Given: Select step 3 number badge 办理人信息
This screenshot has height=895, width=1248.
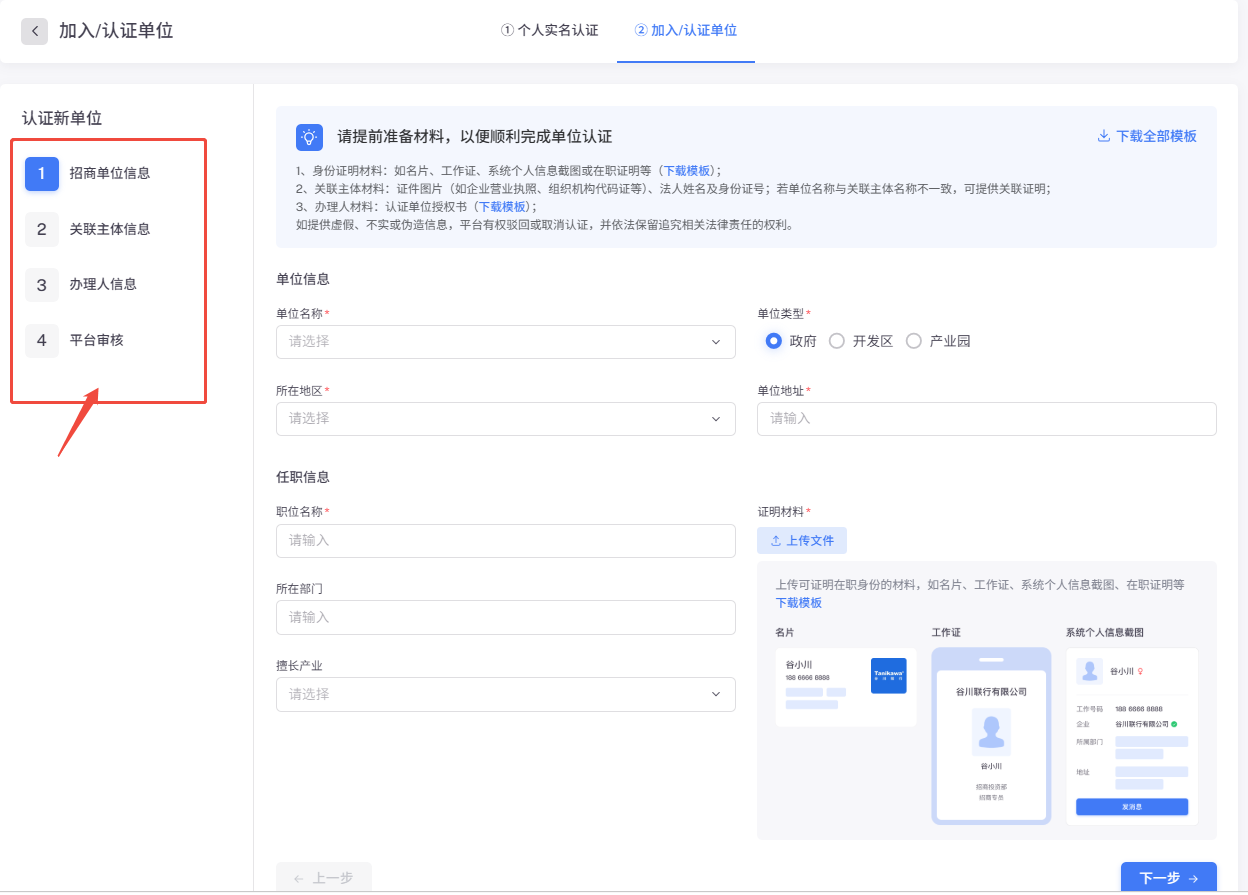Looking at the screenshot, I should tap(42, 285).
